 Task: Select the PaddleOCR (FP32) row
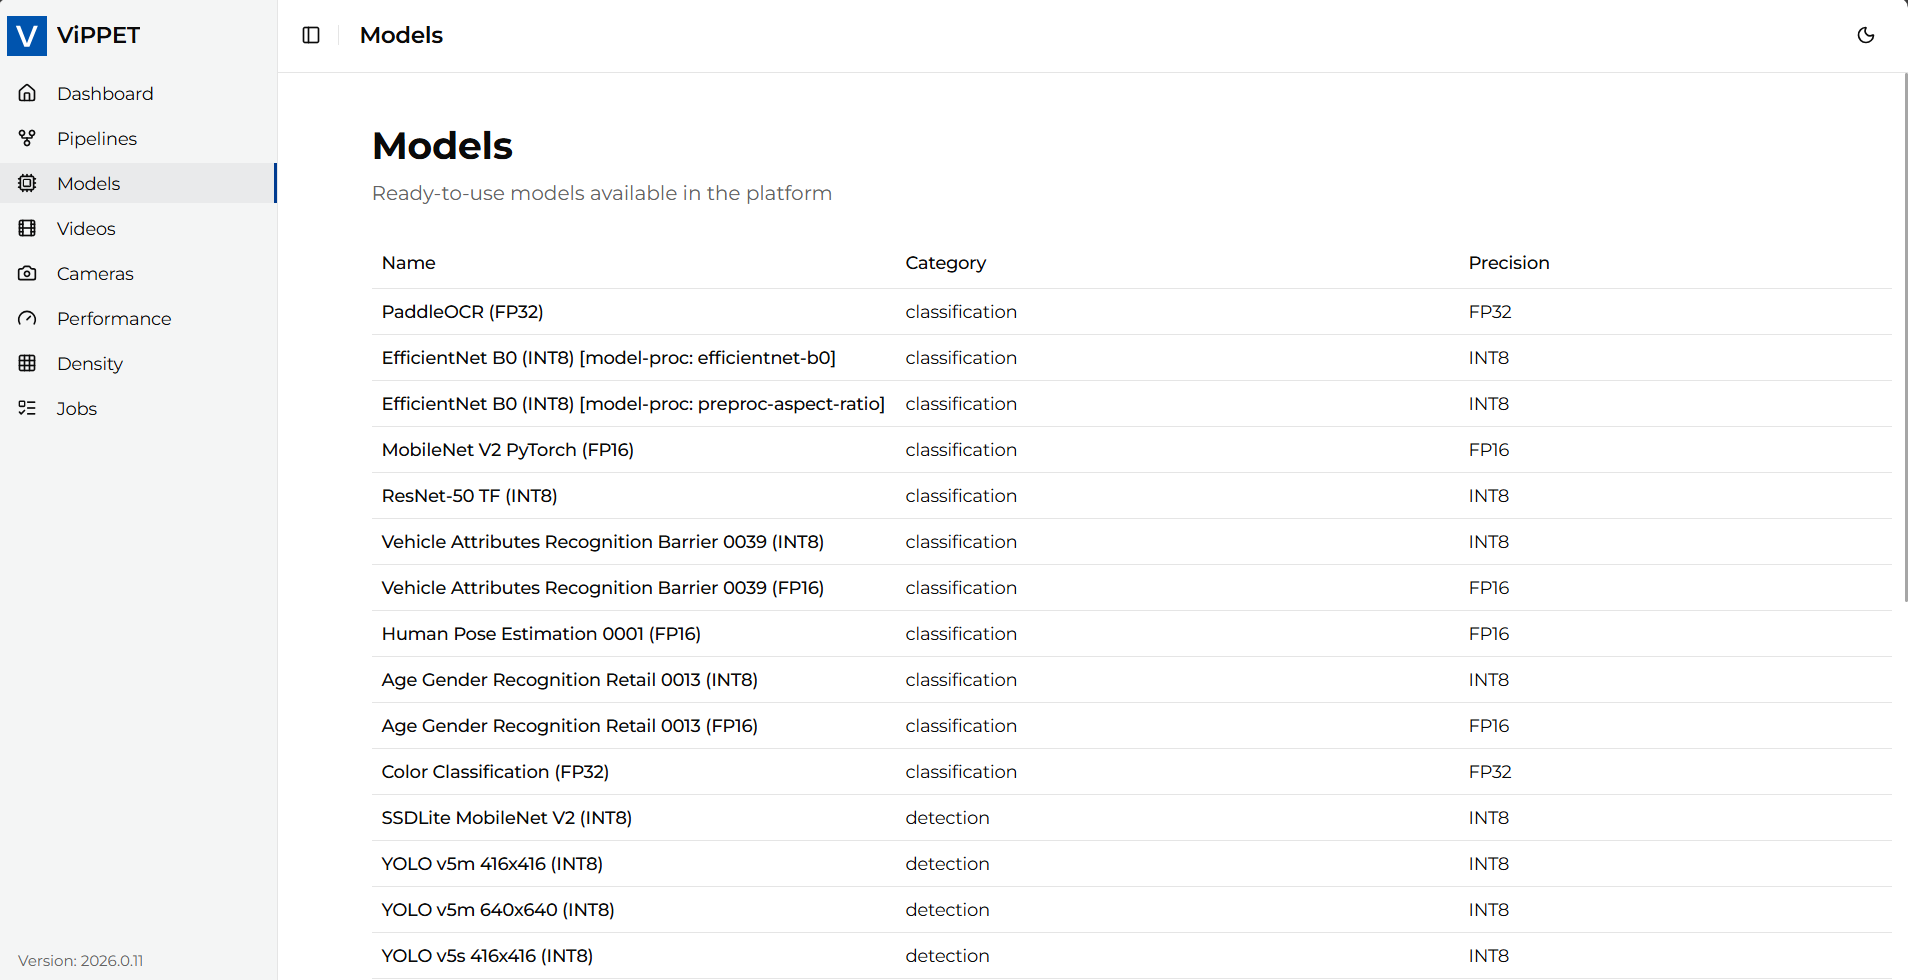[x=462, y=312]
